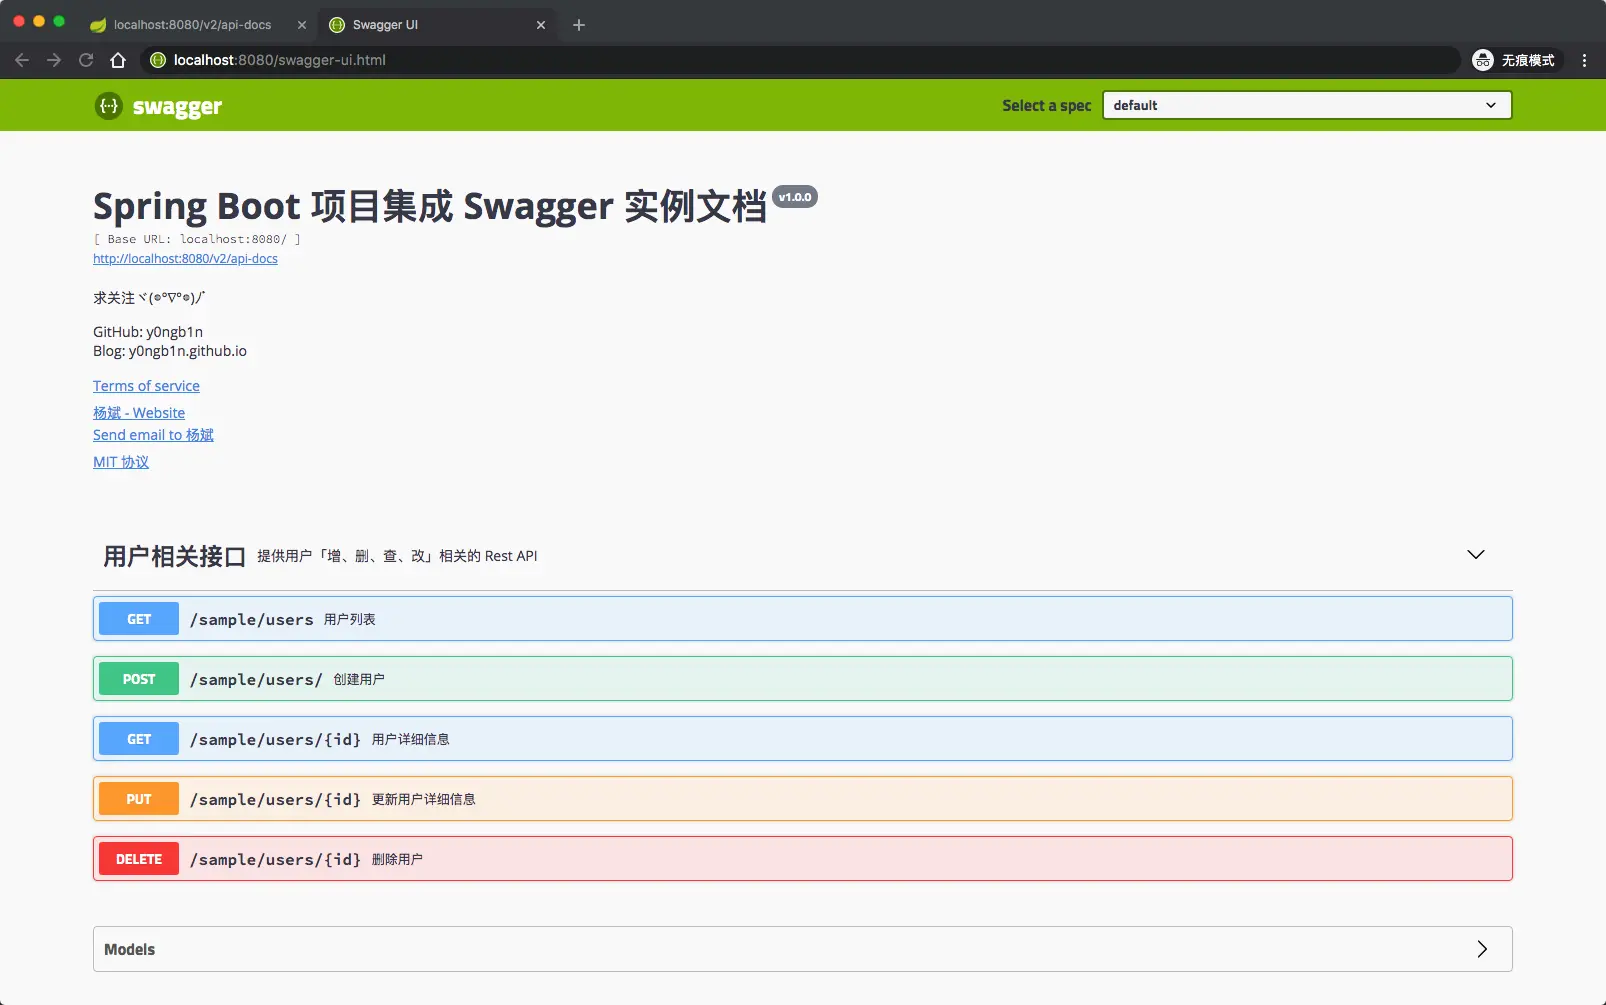The image size is (1606, 1005).
Task: Expand the POST /sample/users/ 创建用户 operation
Action: 700,678
